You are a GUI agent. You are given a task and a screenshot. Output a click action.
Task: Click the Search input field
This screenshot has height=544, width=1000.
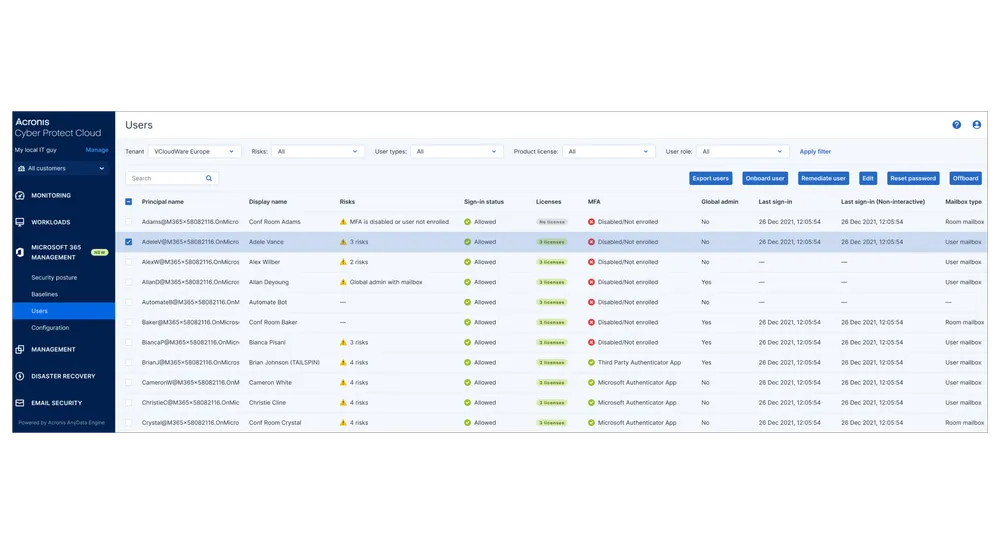click(x=165, y=178)
